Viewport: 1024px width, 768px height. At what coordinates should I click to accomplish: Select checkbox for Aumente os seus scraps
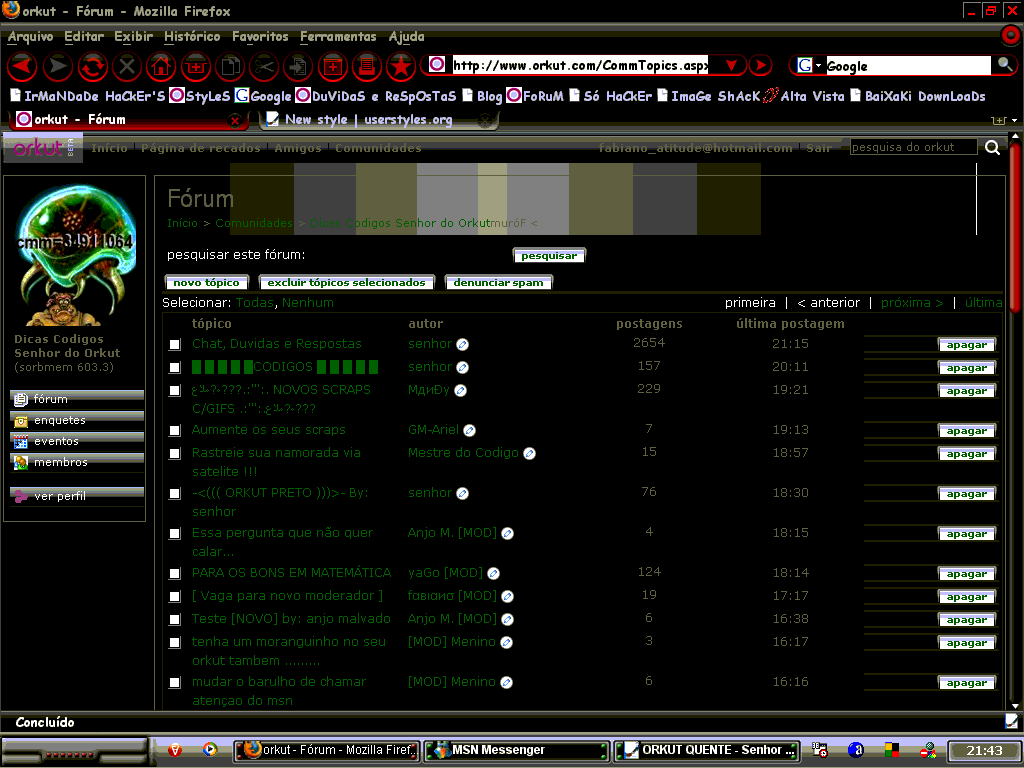pyautogui.click(x=174, y=430)
